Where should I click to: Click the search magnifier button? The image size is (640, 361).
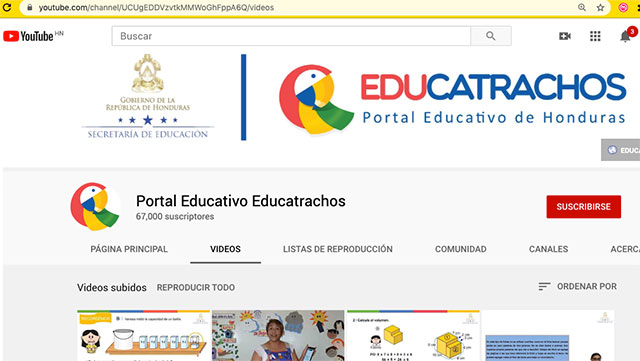pos(491,36)
